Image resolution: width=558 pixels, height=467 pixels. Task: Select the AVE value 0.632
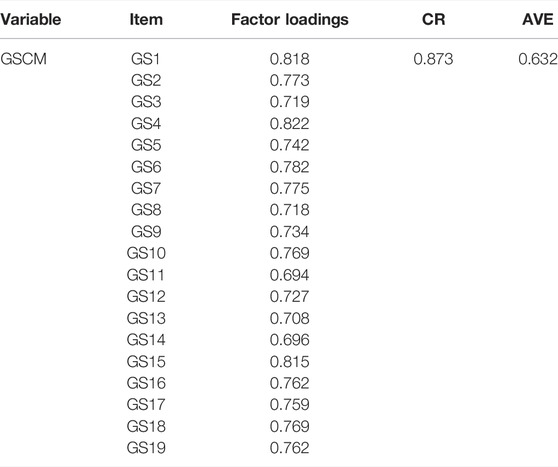538,59
